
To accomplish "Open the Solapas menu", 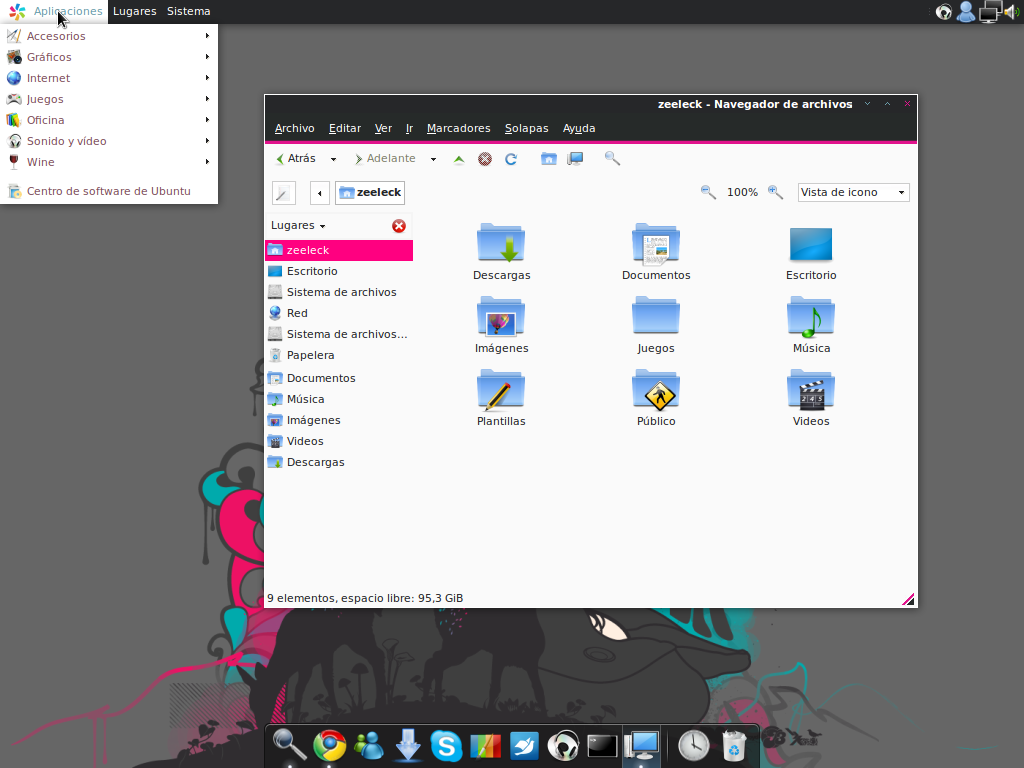I will pyautogui.click(x=526, y=128).
